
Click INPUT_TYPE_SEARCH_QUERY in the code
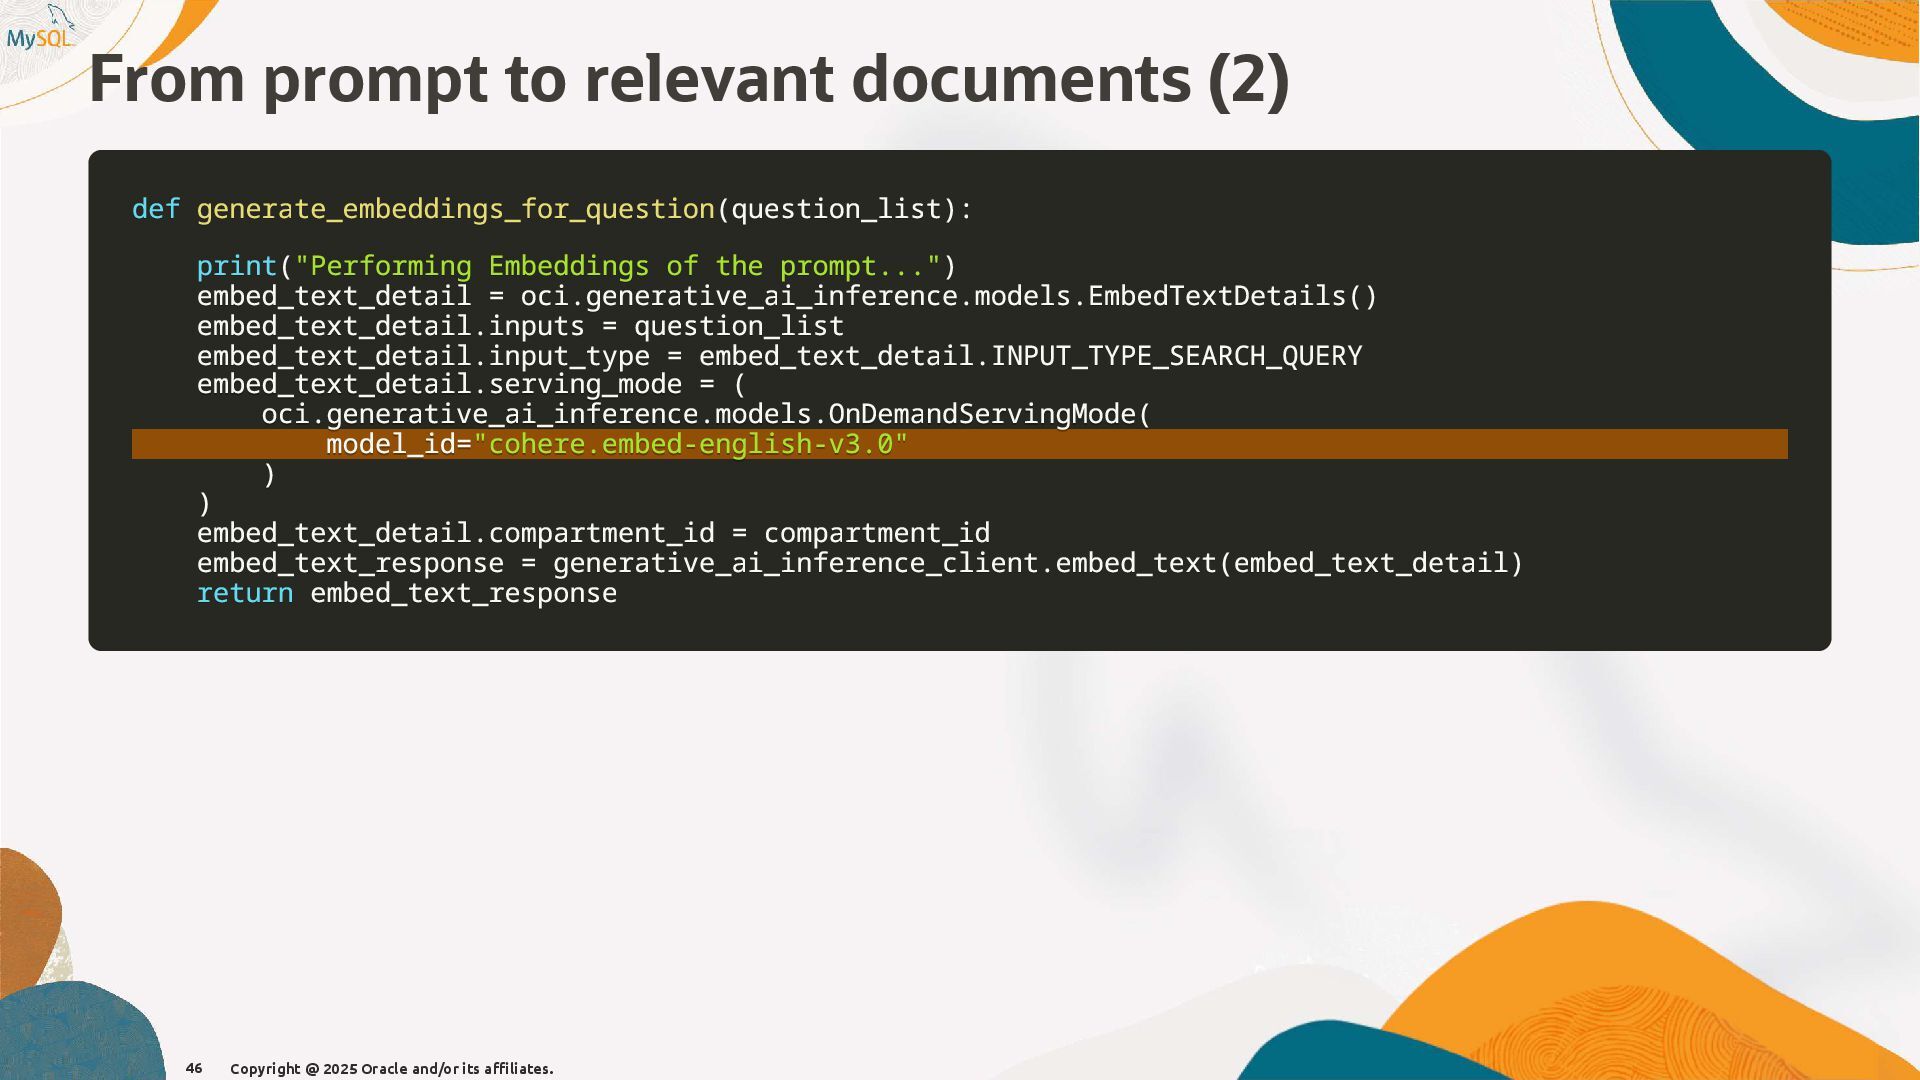coord(1176,356)
